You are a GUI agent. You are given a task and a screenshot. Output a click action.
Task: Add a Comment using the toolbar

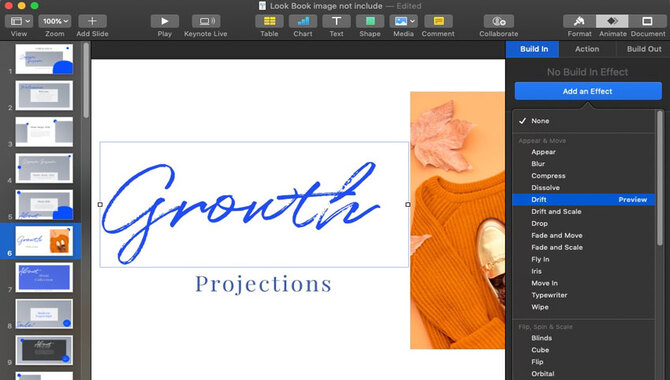coord(438,21)
